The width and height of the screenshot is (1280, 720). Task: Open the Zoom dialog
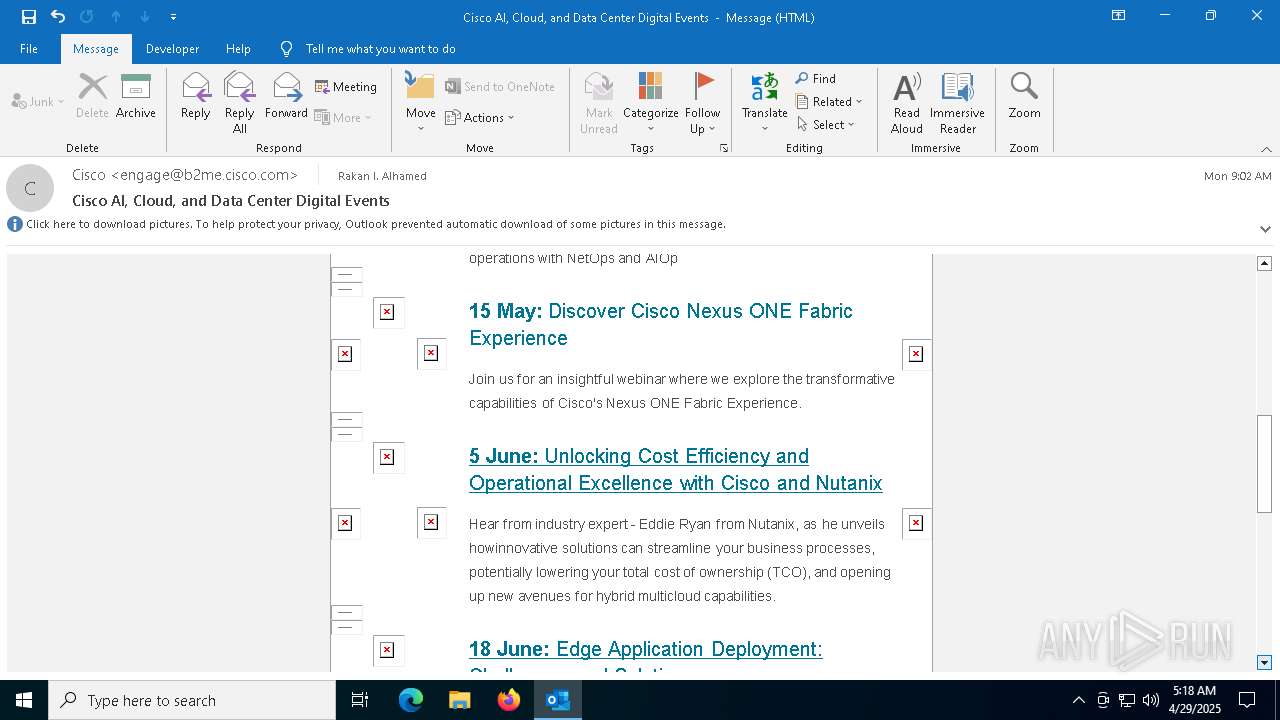coord(1024,96)
